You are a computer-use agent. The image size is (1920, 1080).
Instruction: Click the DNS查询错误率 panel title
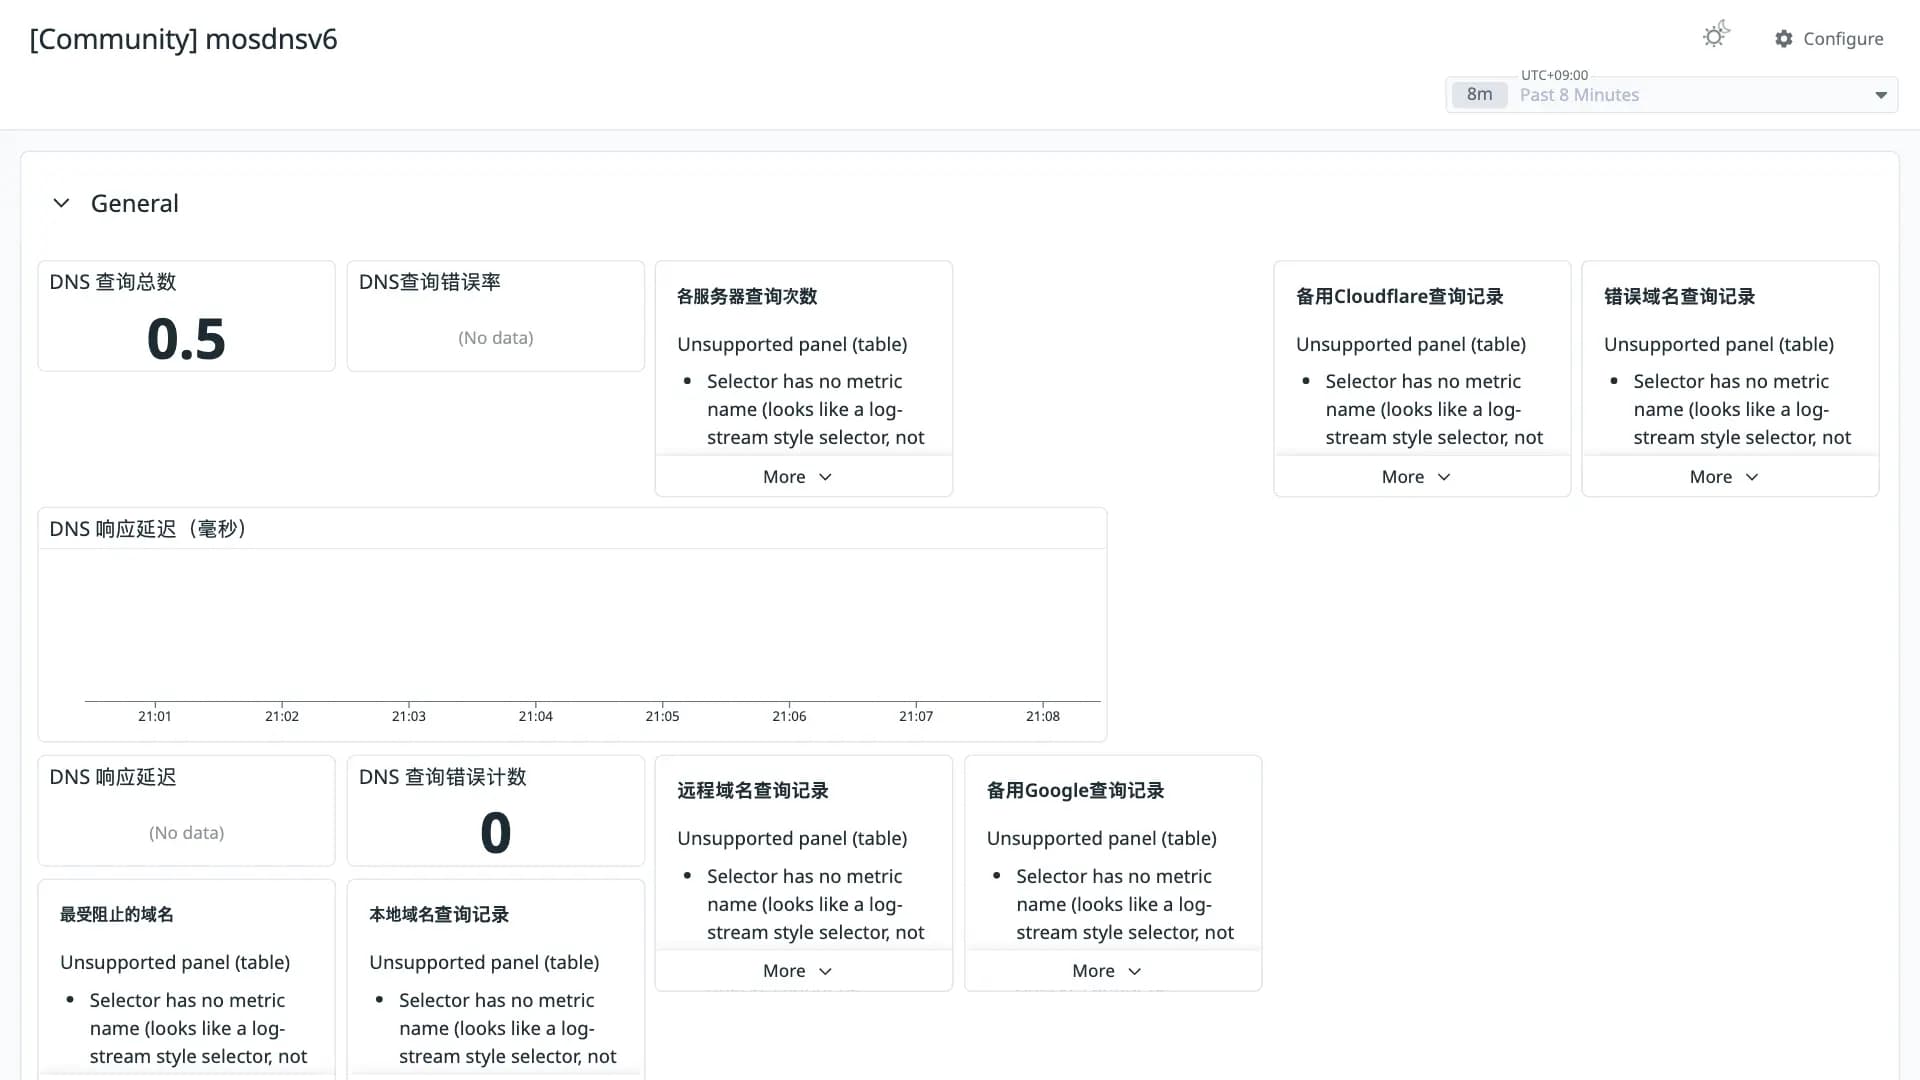click(x=430, y=282)
